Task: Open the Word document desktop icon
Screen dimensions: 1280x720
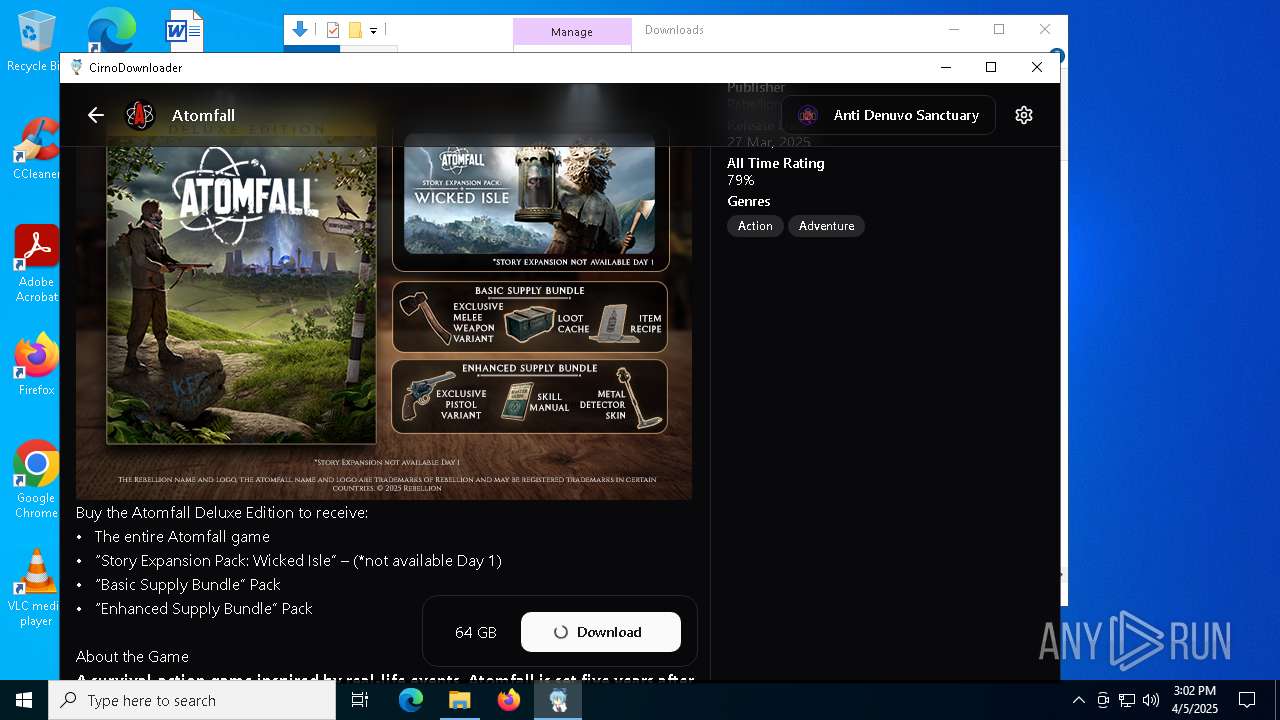Action: tap(185, 30)
